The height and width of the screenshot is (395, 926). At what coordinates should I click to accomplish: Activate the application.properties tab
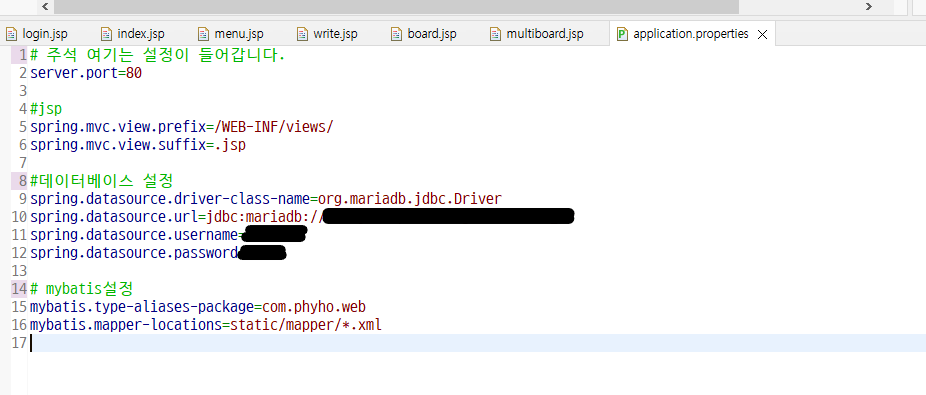point(690,34)
